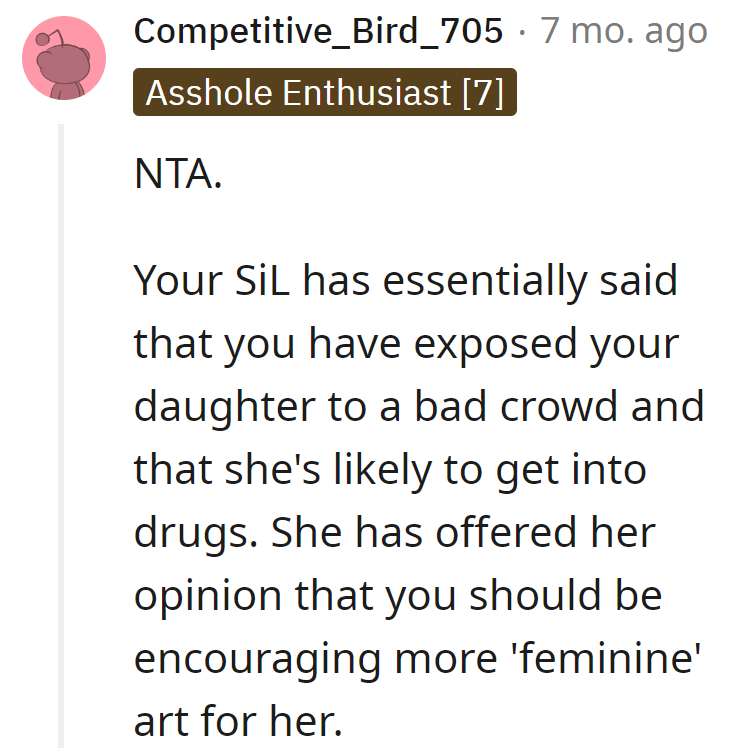
Task: Click the word 'drugs' in the comment
Action: 195,533
